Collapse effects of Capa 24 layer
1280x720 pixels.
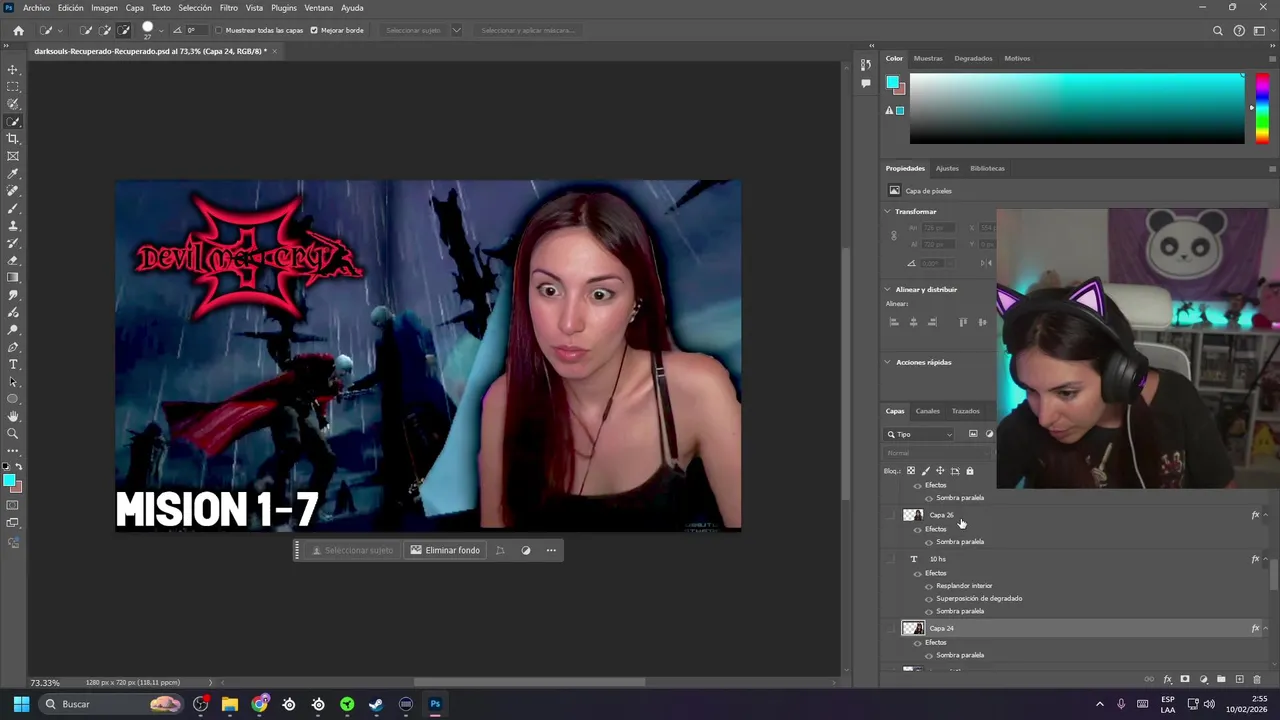pyautogui.click(x=1266, y=628)
